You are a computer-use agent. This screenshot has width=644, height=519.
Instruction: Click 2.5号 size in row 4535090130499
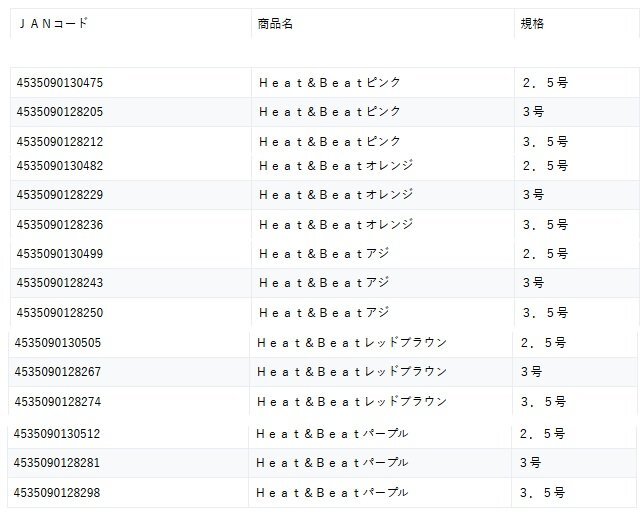pos(545,254)
